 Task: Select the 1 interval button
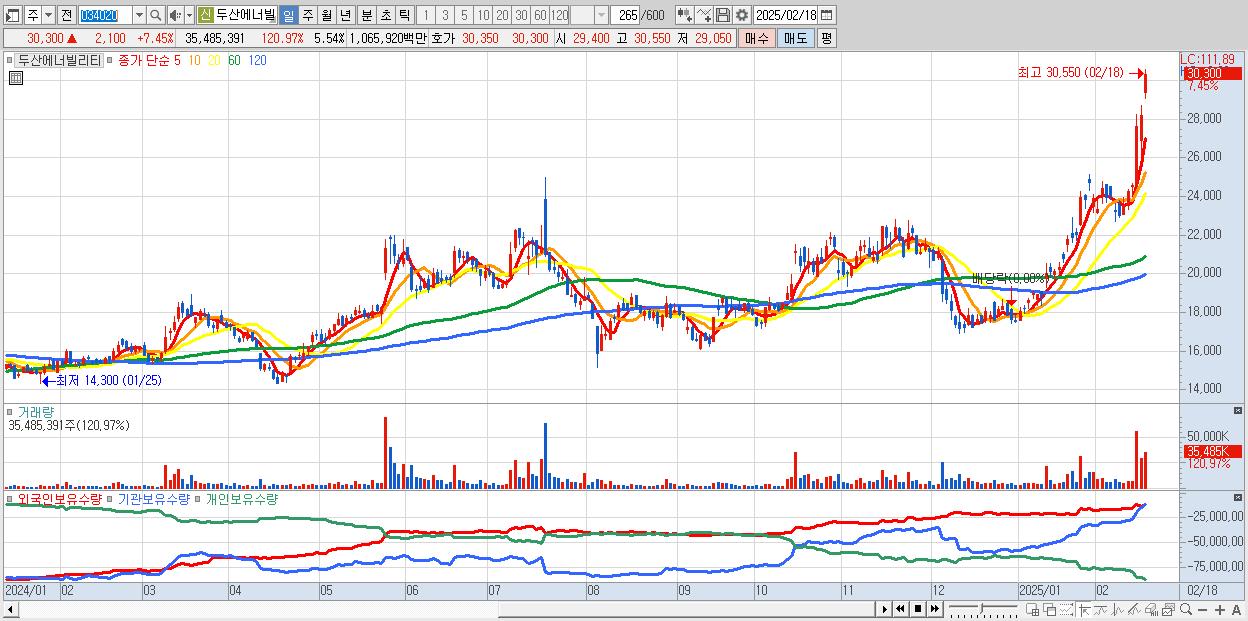coord(425,15)
